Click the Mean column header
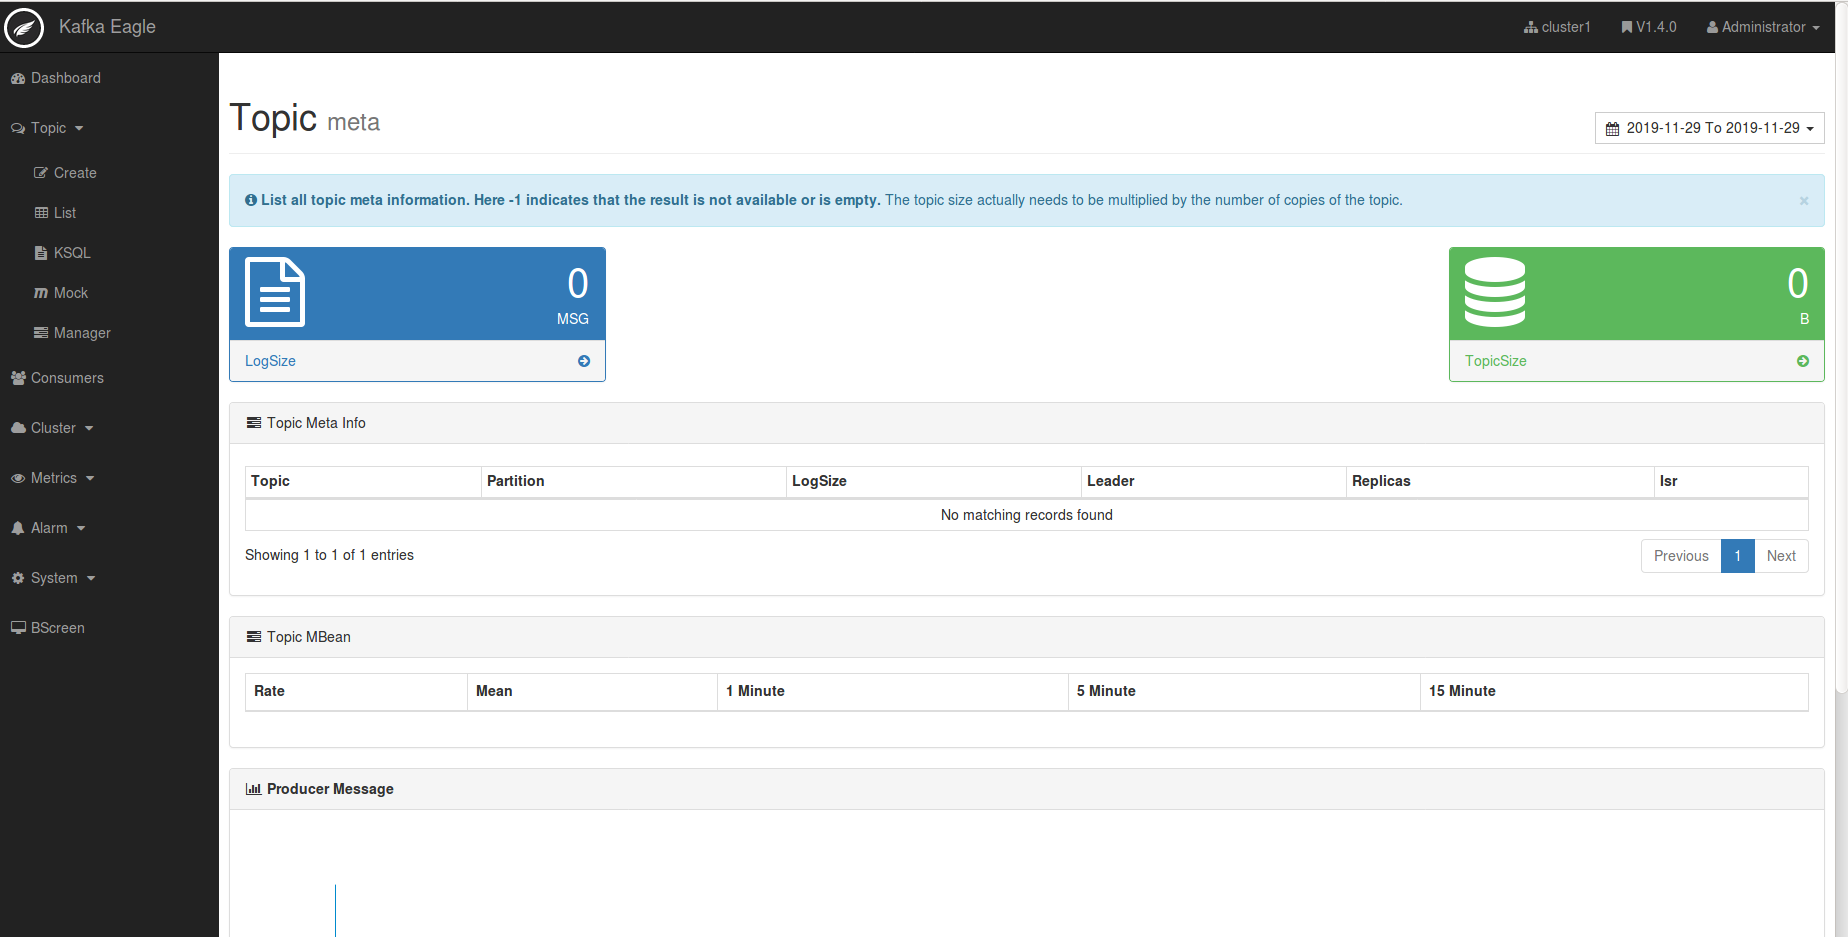 592,691
